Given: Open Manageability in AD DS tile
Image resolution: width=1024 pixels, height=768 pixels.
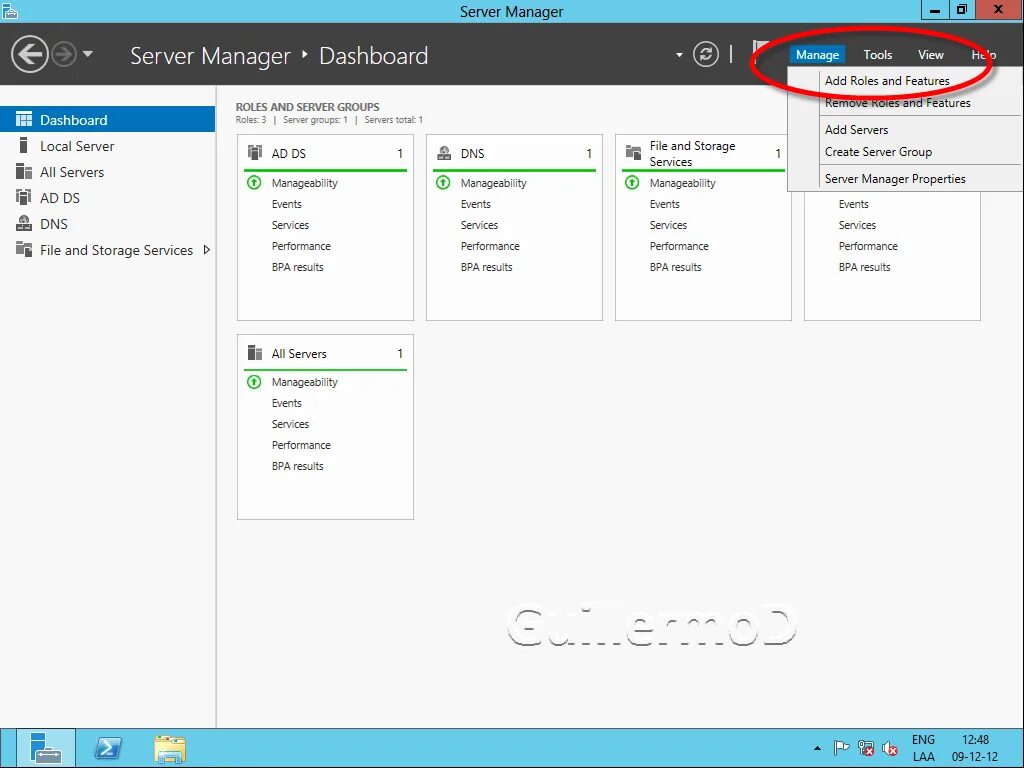Looking at the screenshot, I should pyautogui.click(x=304, y=184).
